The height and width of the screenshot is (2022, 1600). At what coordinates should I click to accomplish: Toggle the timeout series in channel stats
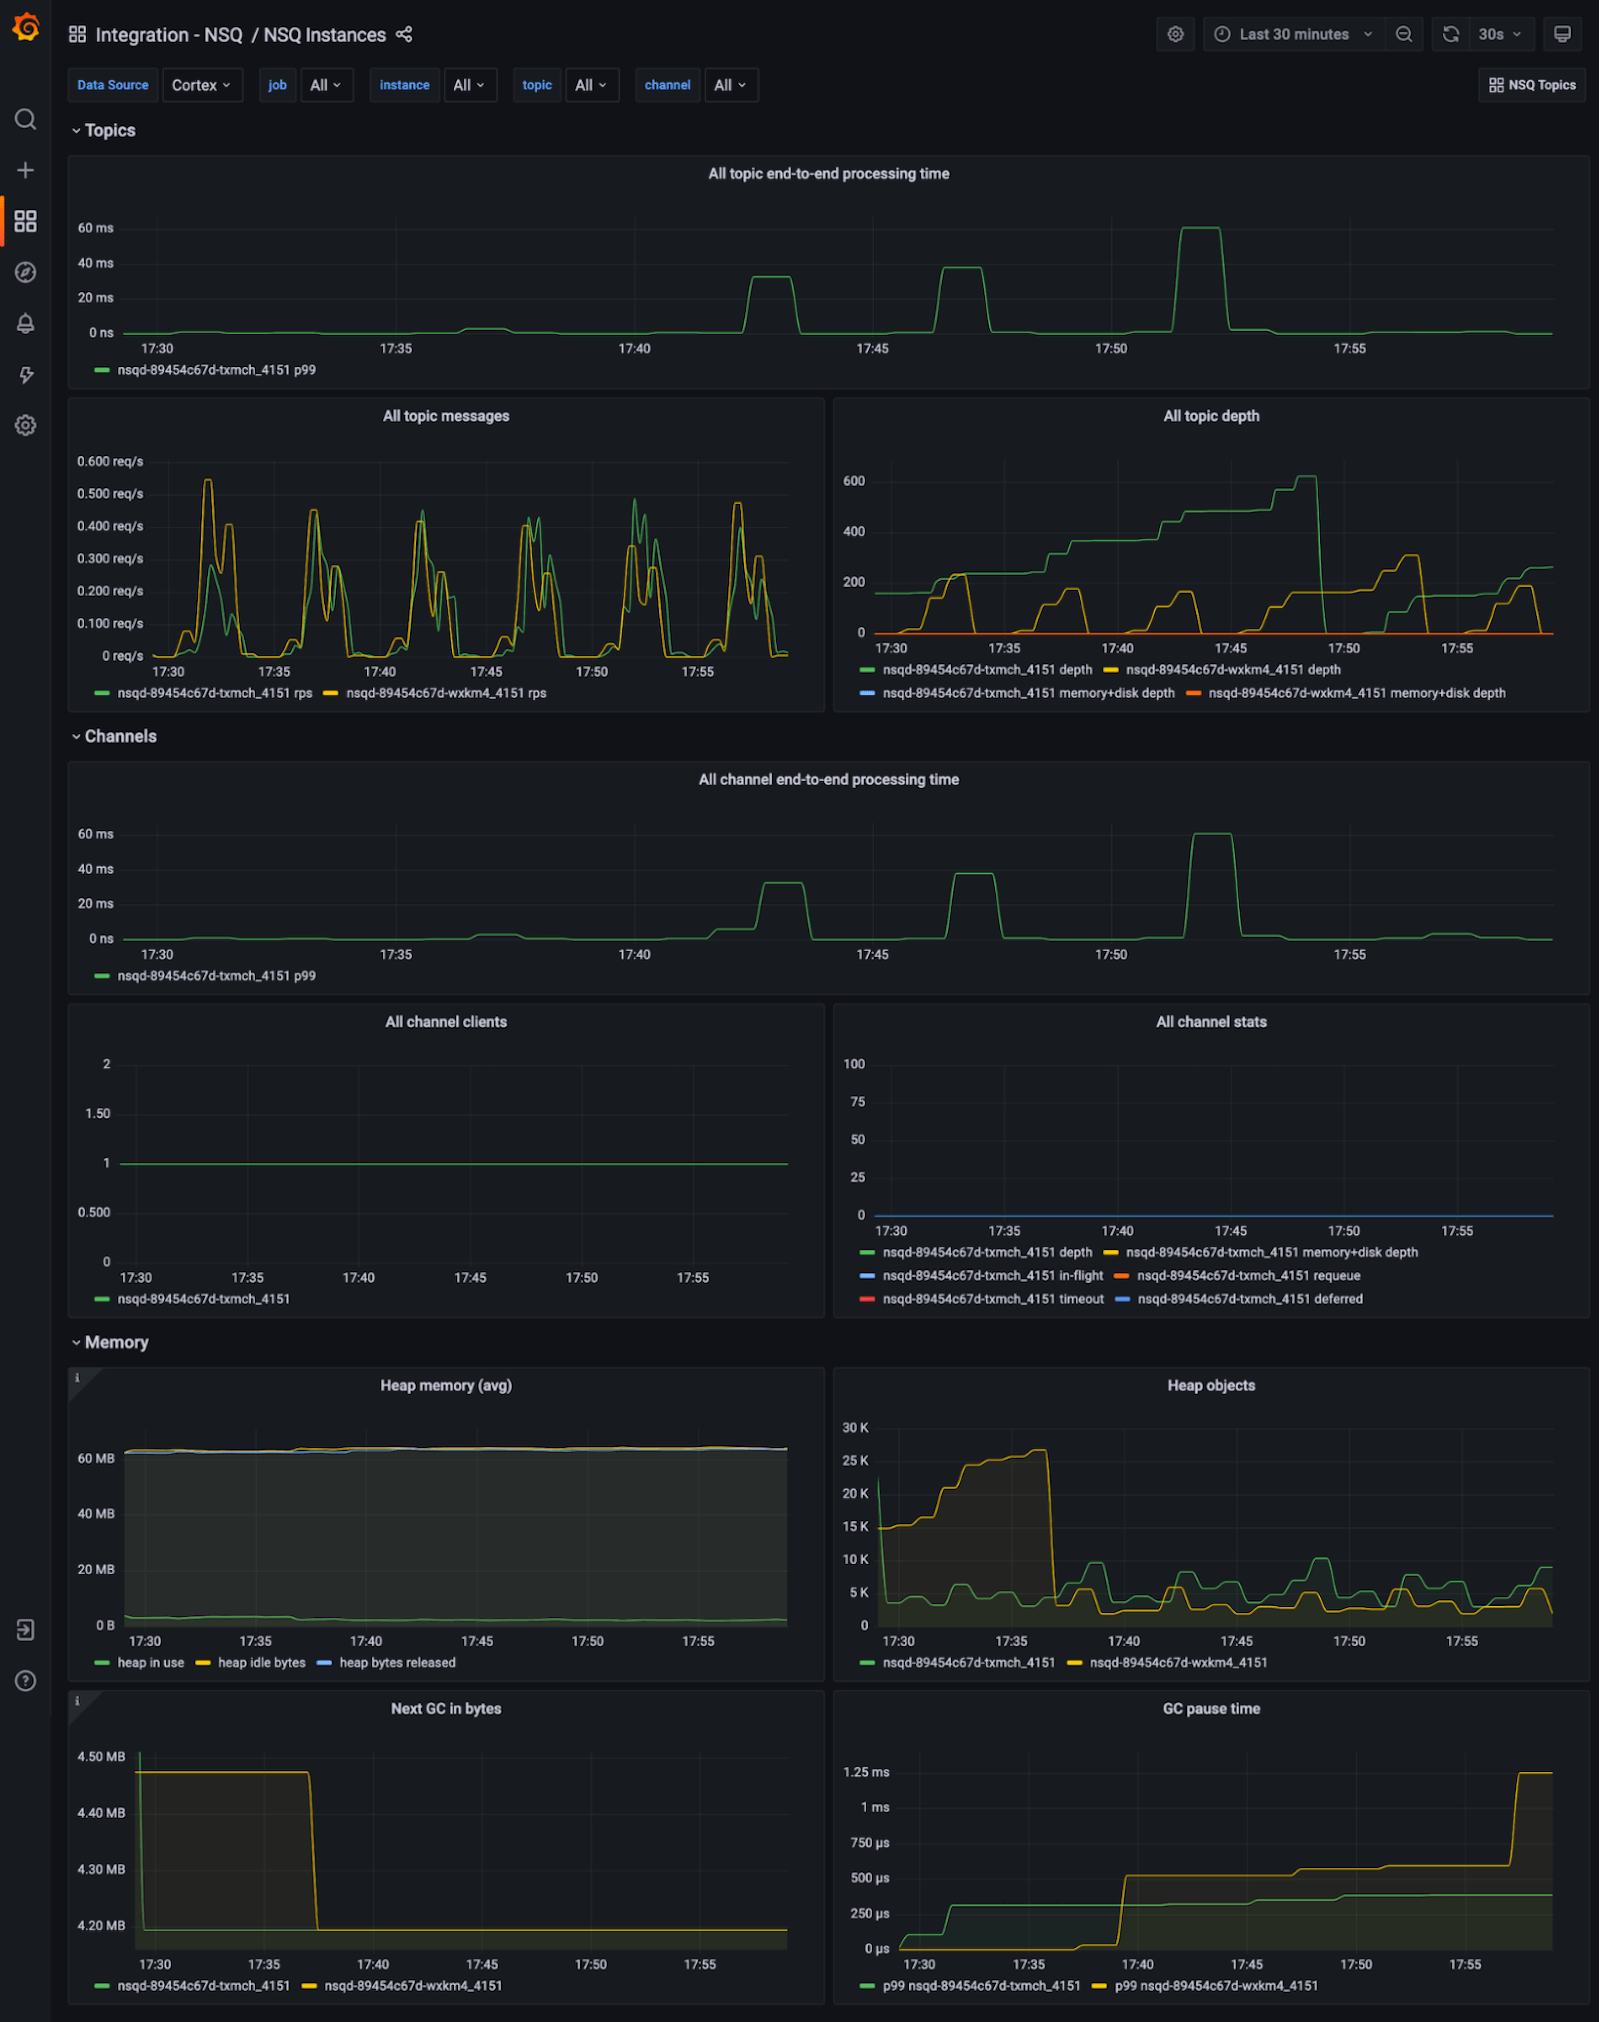[x=992, y=1299]
